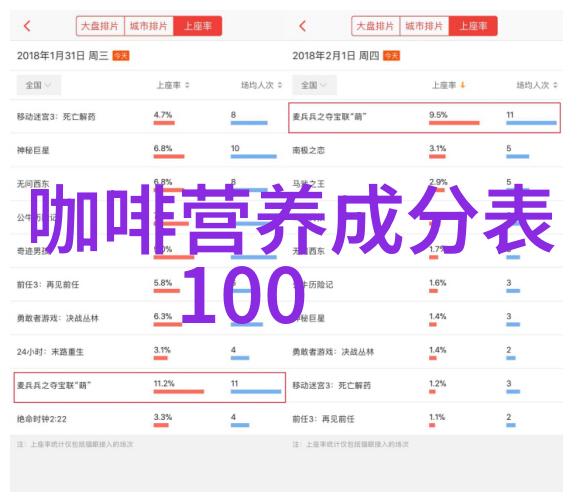The width and height of the screenshot is (578, 497).
Task: Toggle right panel 上座率 orange sort arrow
Action: point(463,85)
